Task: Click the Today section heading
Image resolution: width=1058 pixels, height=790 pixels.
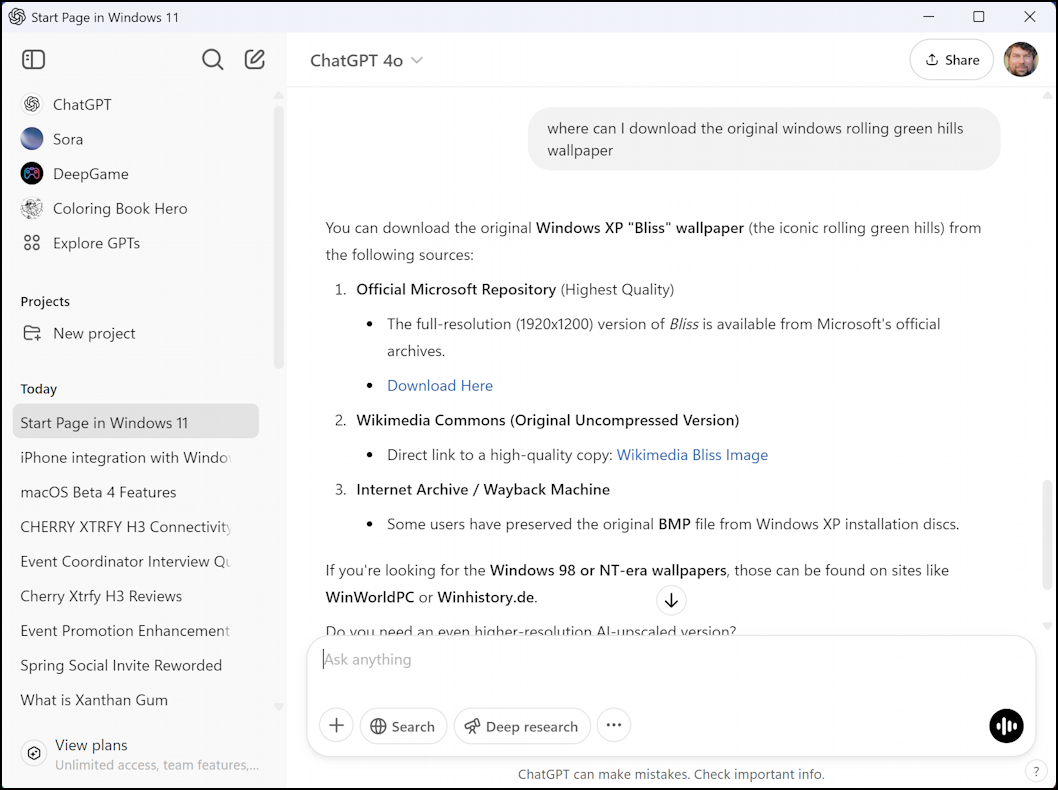Action: pos(38,389)
